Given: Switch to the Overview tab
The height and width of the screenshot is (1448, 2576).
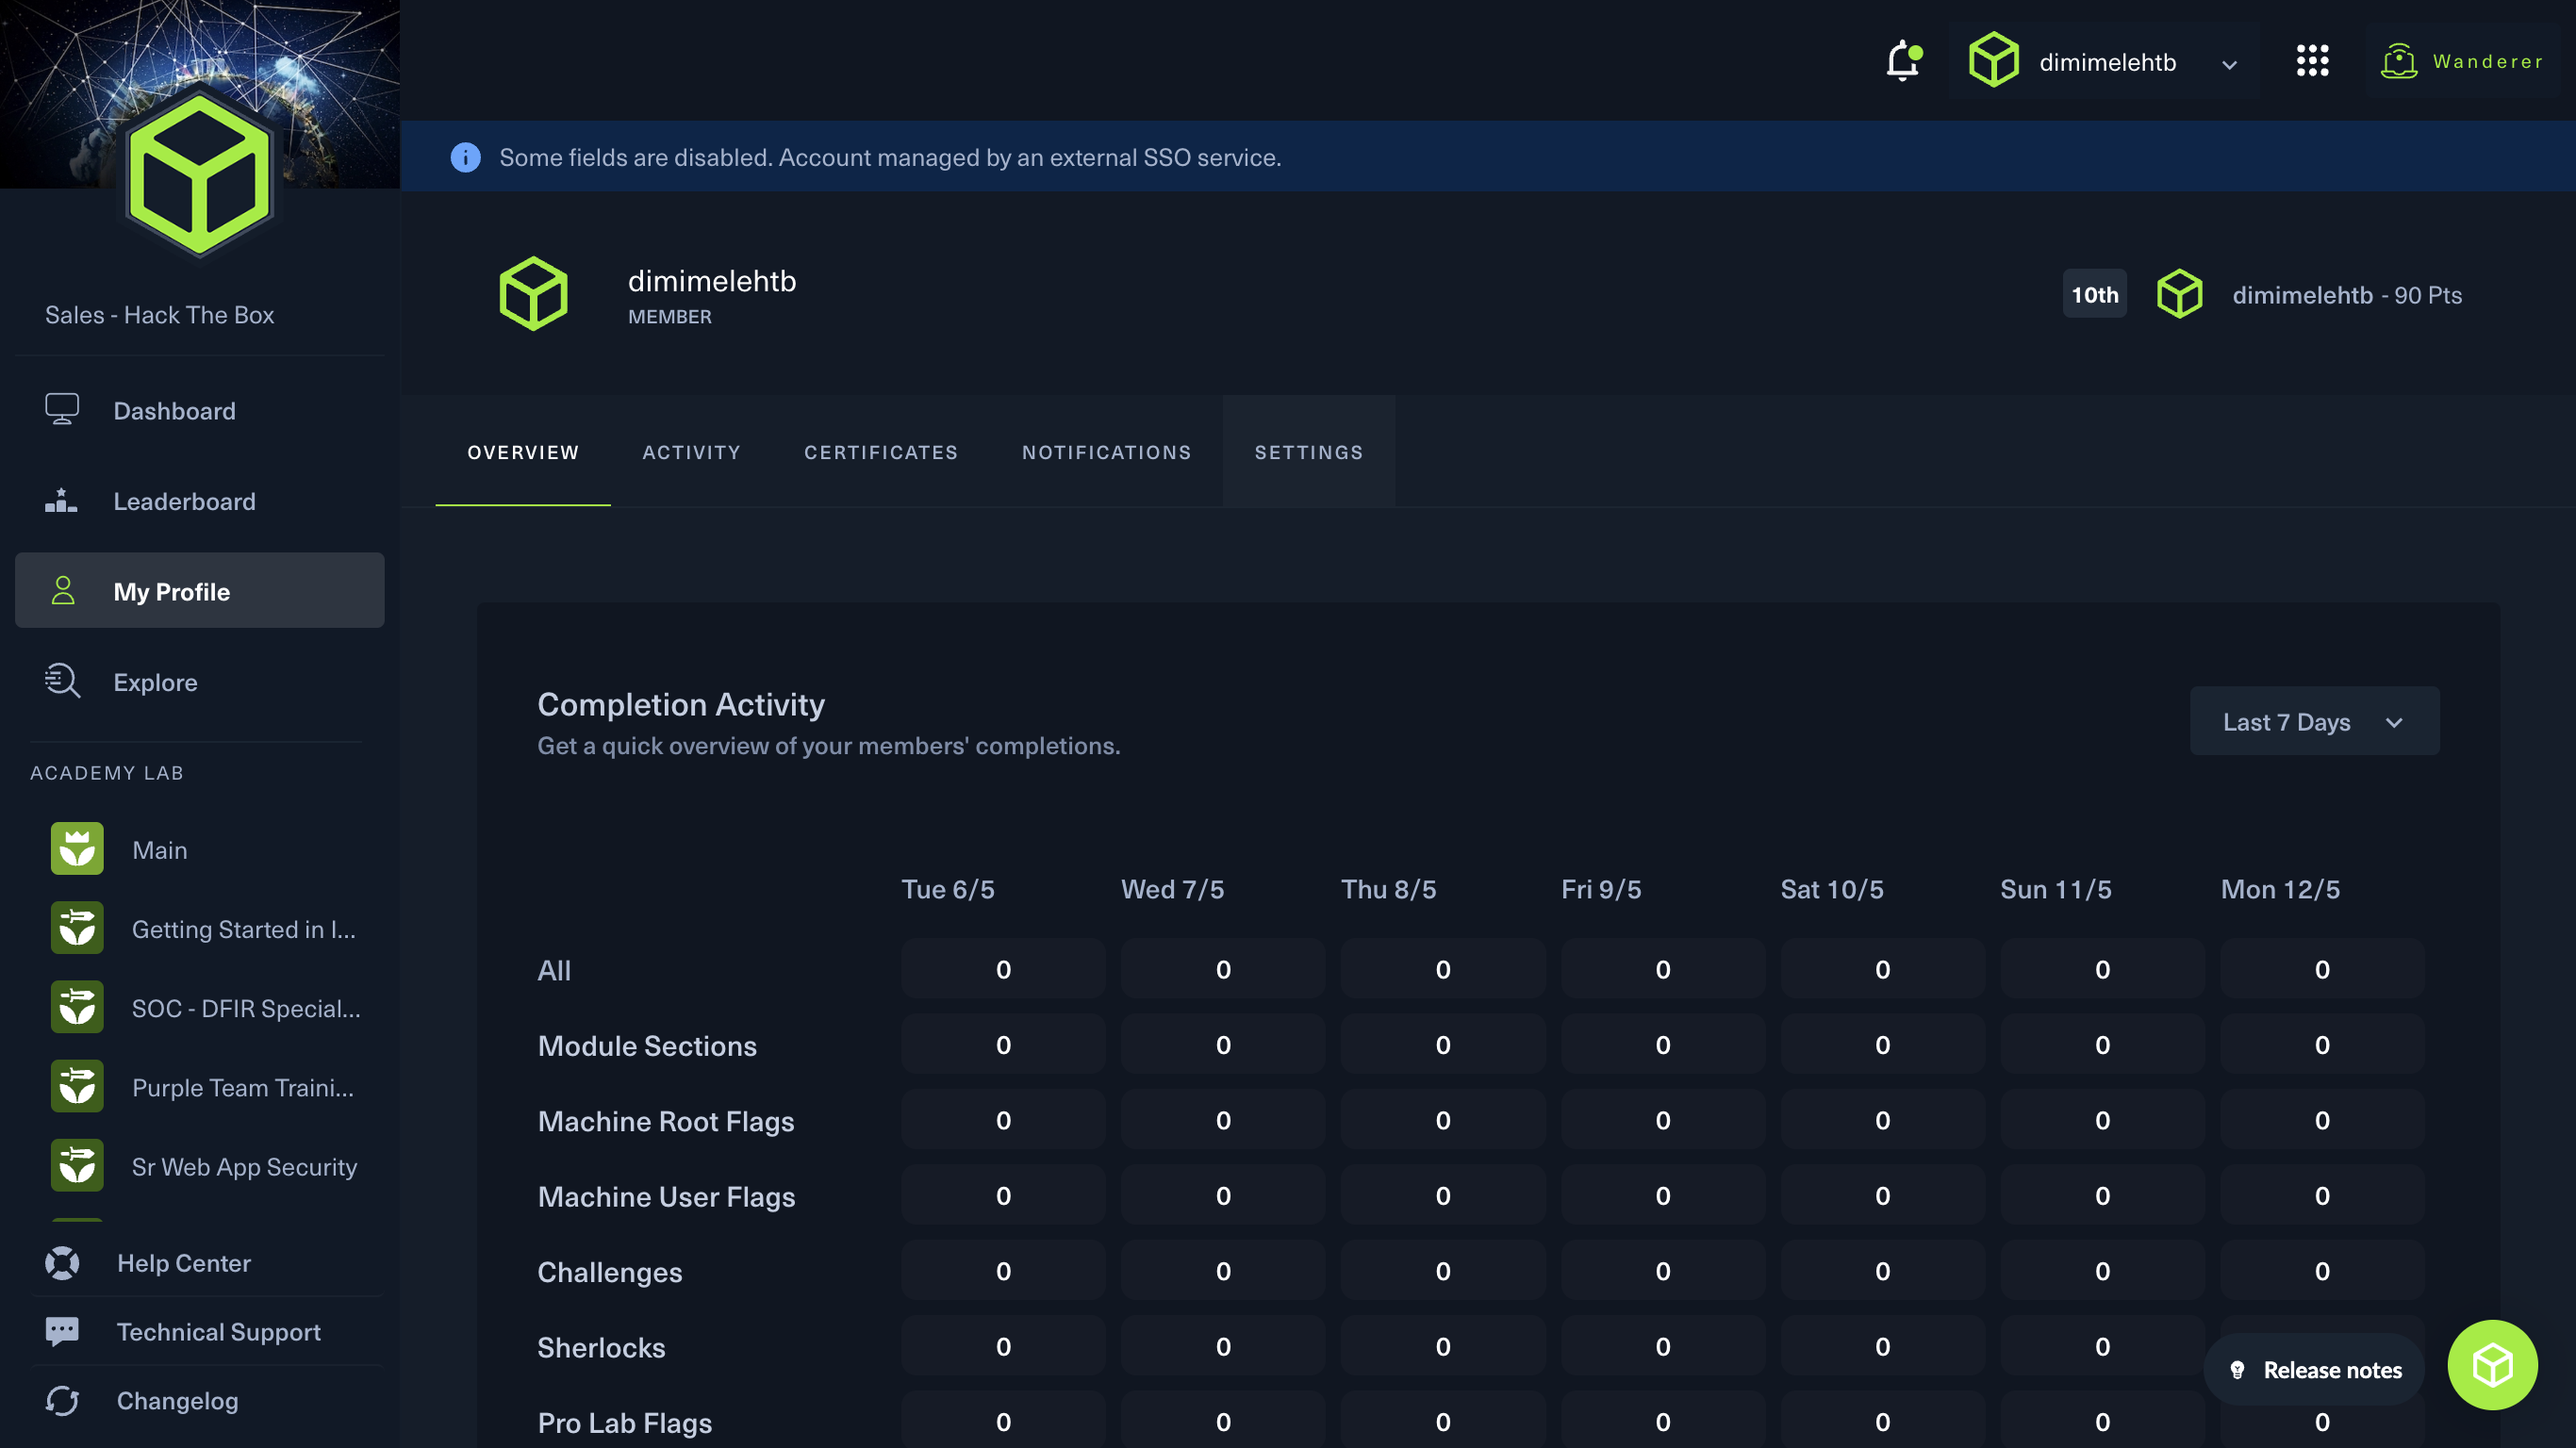Looking at the screenshot, I should [x=523, y=452].
